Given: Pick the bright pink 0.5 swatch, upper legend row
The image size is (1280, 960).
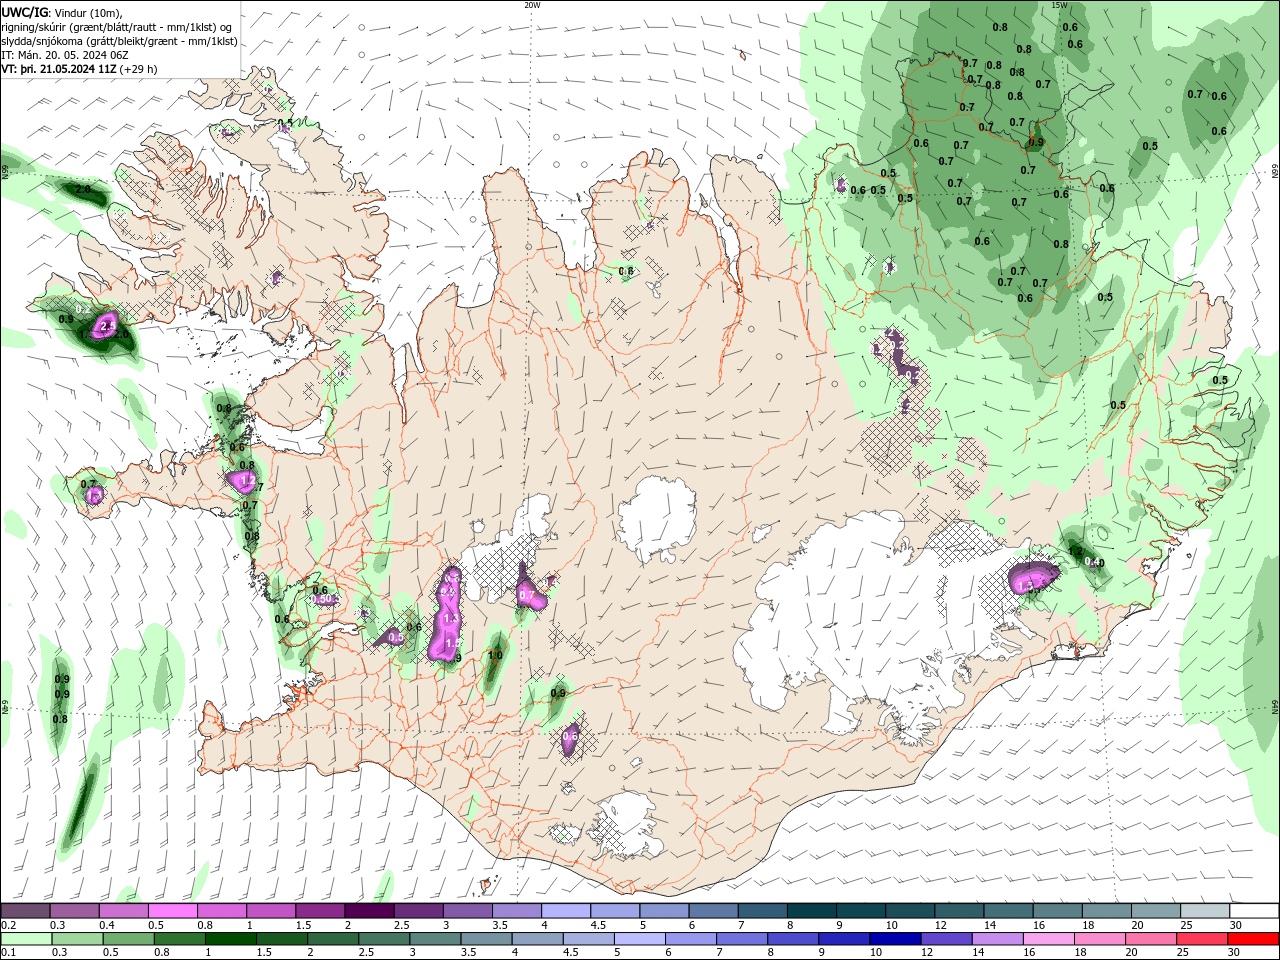Looking at the screenshot, I should (172, 910).
